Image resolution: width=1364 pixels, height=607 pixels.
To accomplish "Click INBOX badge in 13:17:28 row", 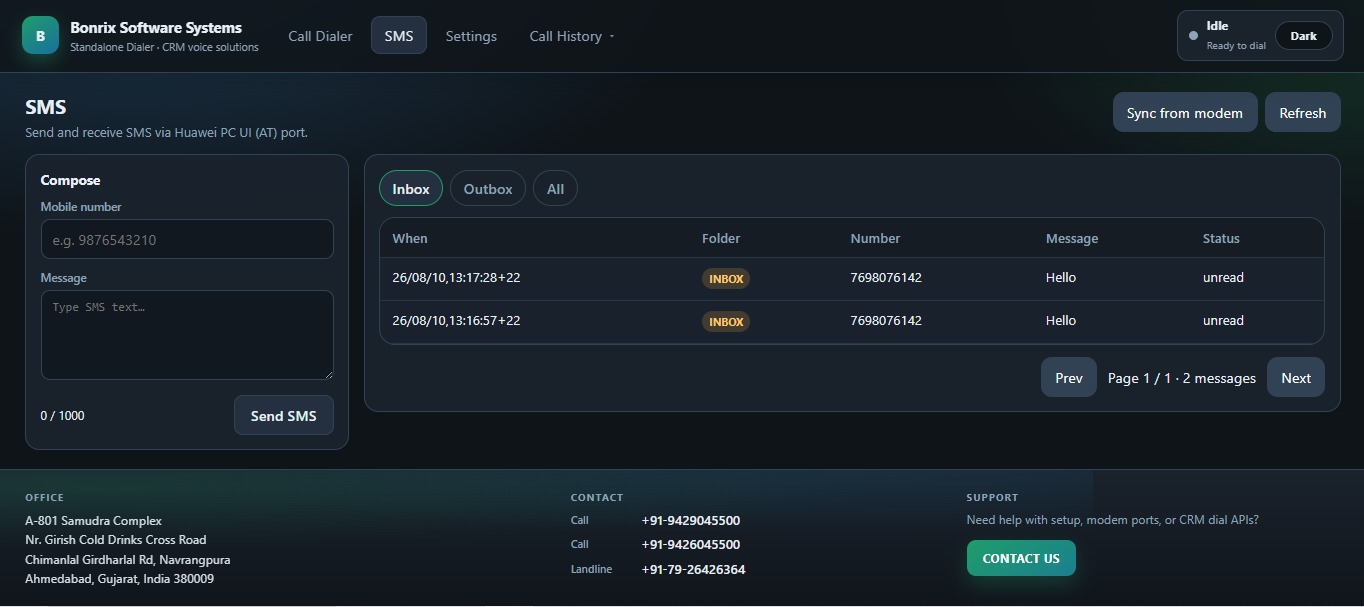I will click(726, 279).
